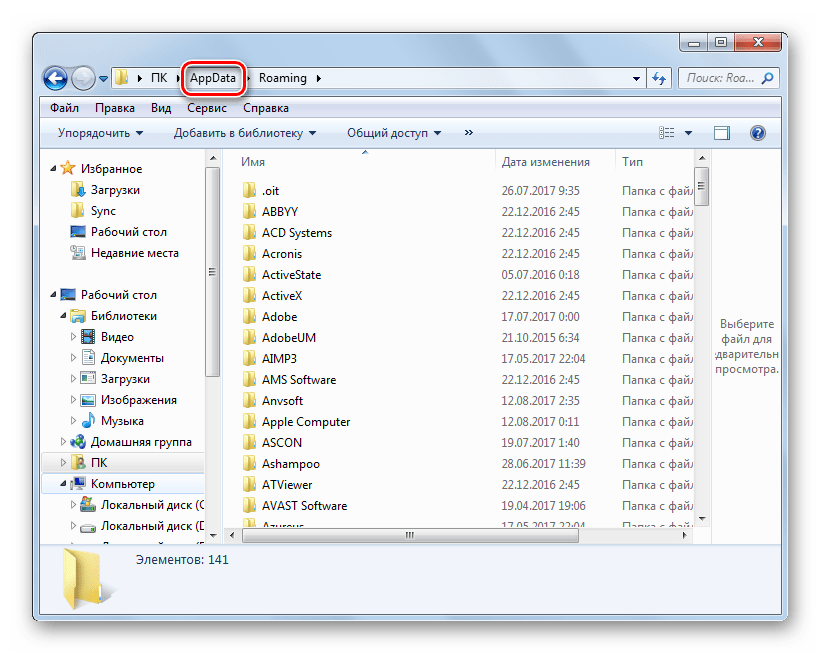The image size is (821, 654).
Task: Click the magnifier search icon
Action: (x=767, y=79)
